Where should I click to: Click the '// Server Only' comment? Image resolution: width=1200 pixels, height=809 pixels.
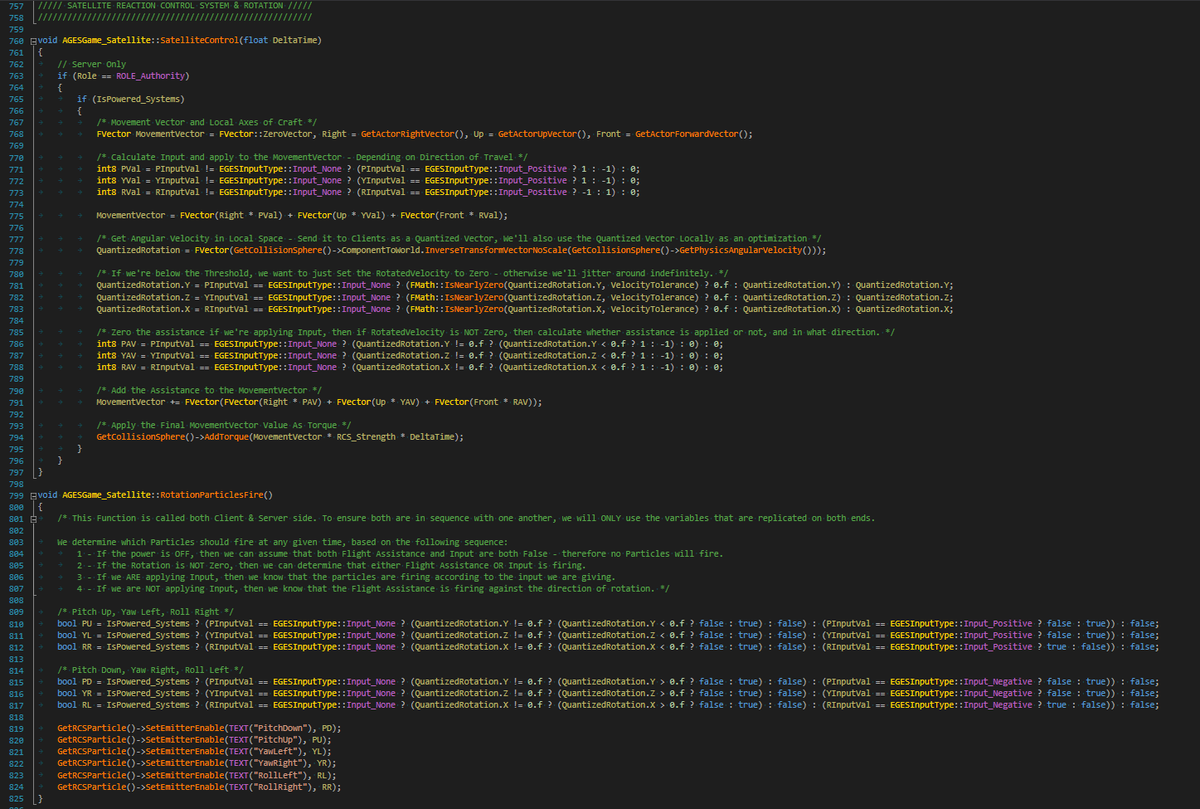pyautogui.click(x=92, y=64)
